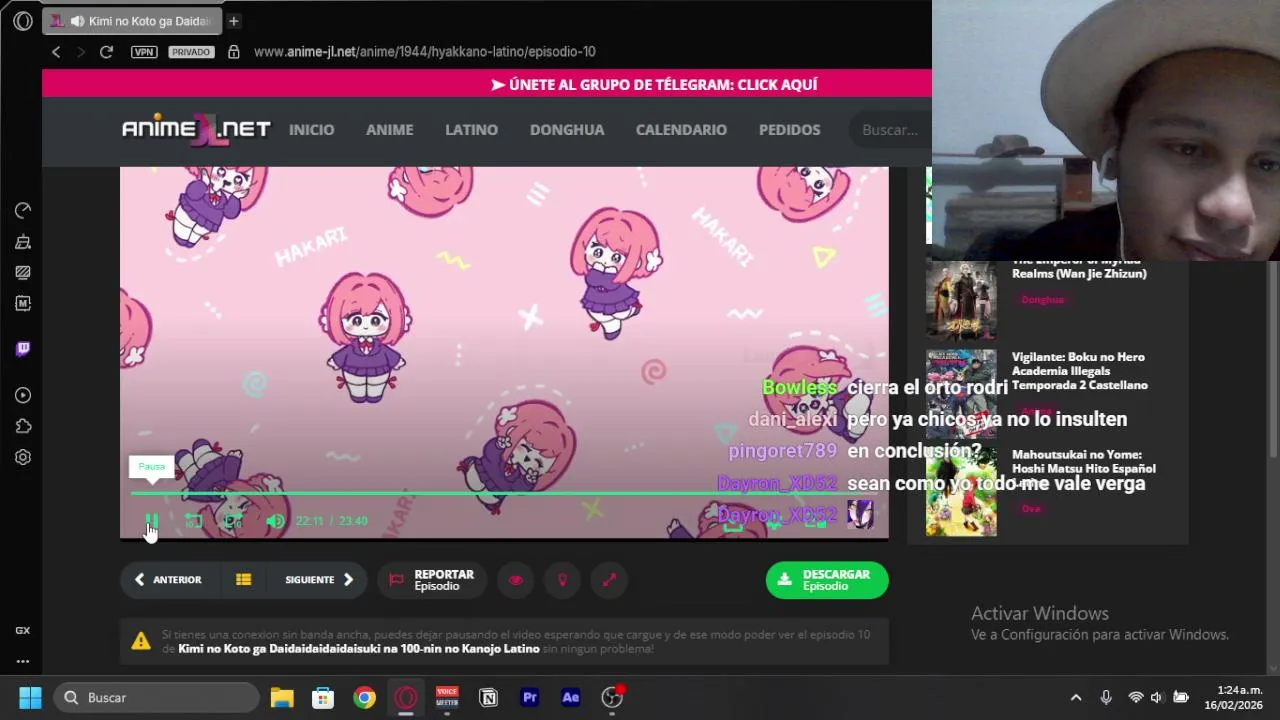Reload the current page
The width and height of the screenshot is (1280, 720).
click(x=106, y=52)
